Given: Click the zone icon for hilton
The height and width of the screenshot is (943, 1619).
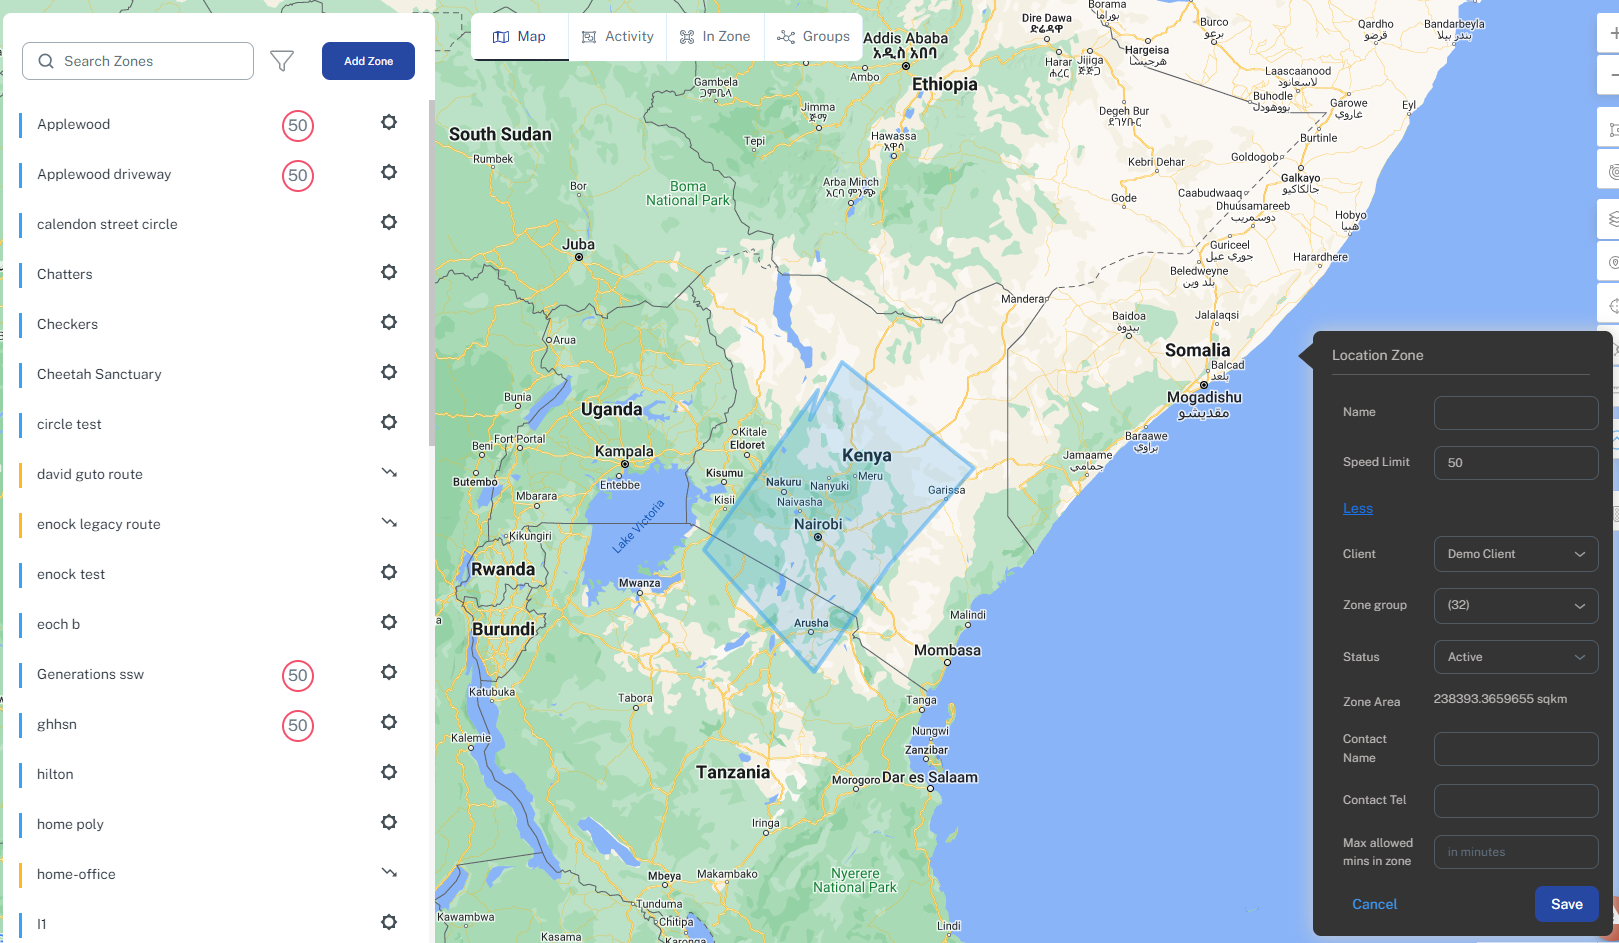Looking at the screenshot, I should [389, 772].
